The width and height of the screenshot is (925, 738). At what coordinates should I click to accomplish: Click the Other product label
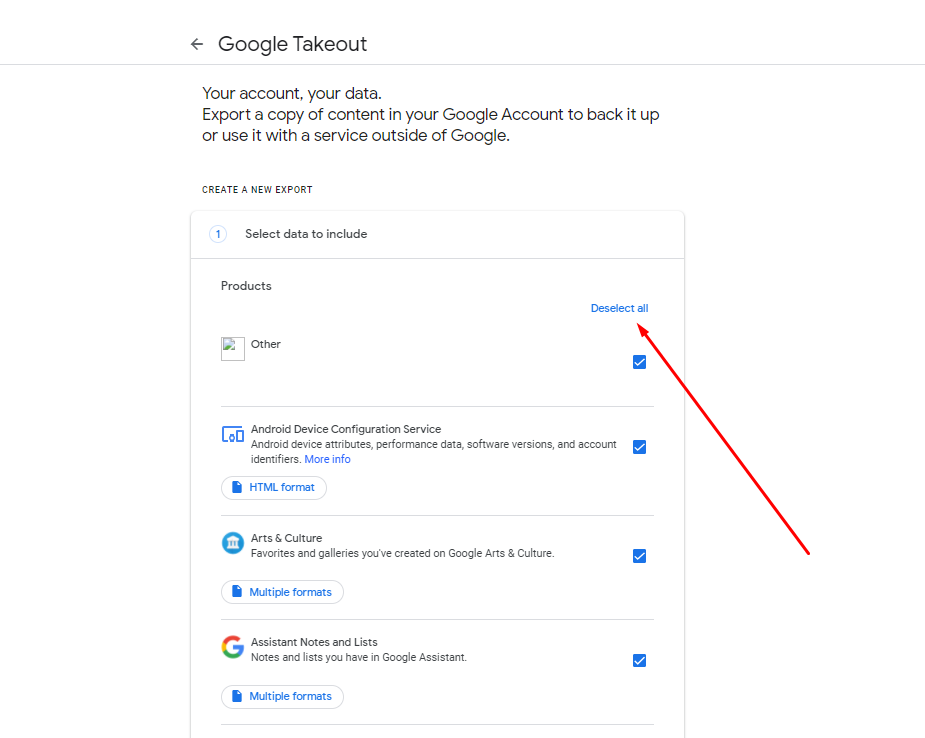pyautogui.click(x=265, y=344)
